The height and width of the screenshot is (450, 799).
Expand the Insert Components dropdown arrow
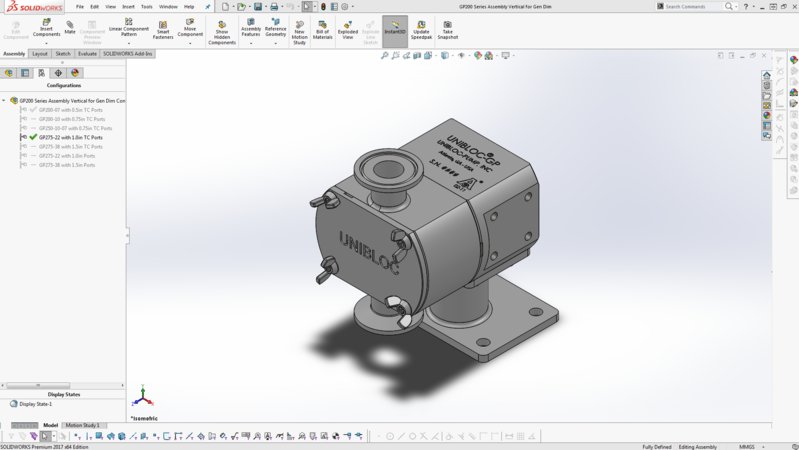pyautogui.click(x=46, y=43)
